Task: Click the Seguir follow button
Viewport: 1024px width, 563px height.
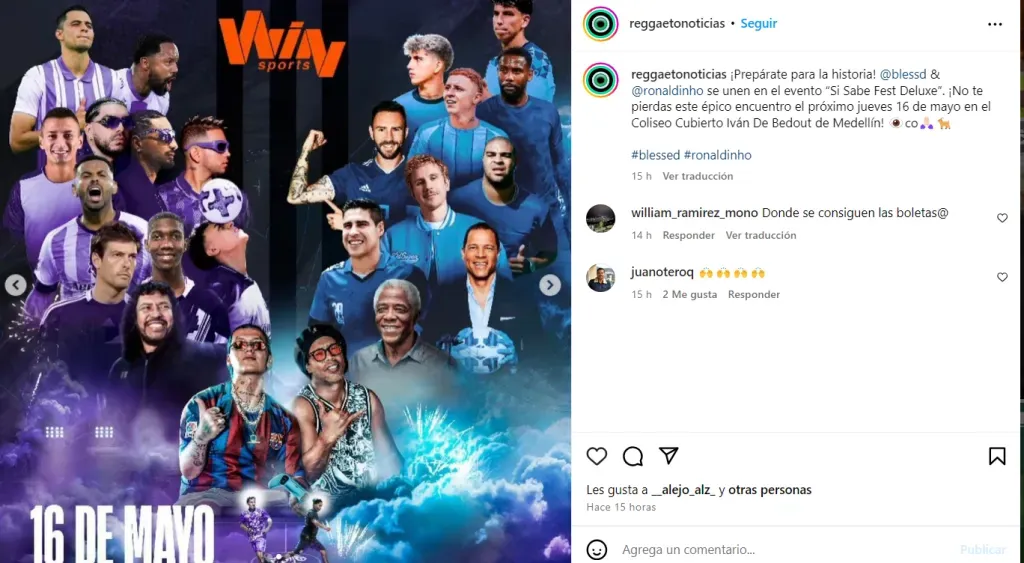Action: click(758, 24)
